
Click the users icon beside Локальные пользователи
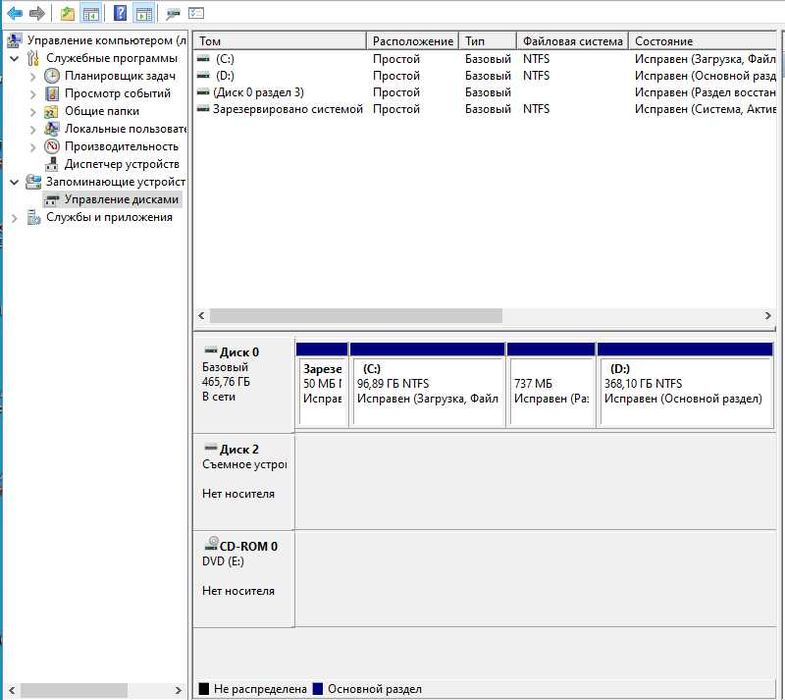point(52,129)
